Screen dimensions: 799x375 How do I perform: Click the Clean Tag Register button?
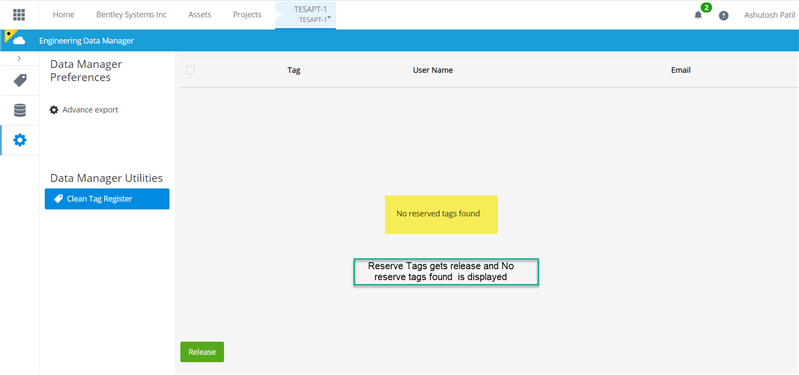coord(107,199)
